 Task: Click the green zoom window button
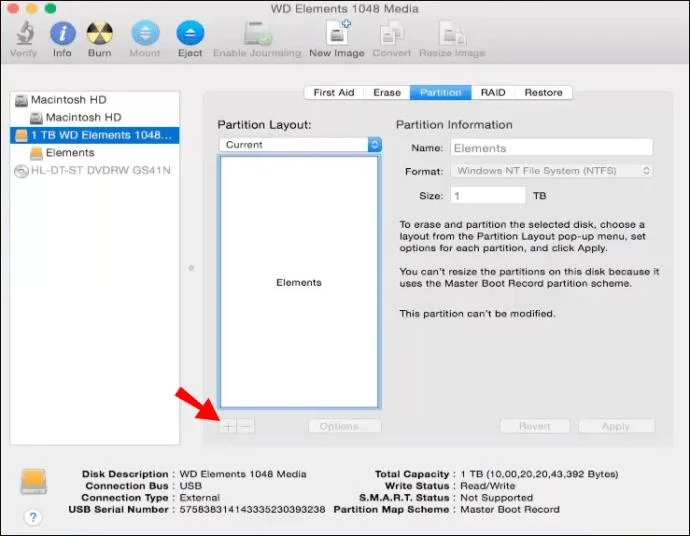(x=50, y=7)
